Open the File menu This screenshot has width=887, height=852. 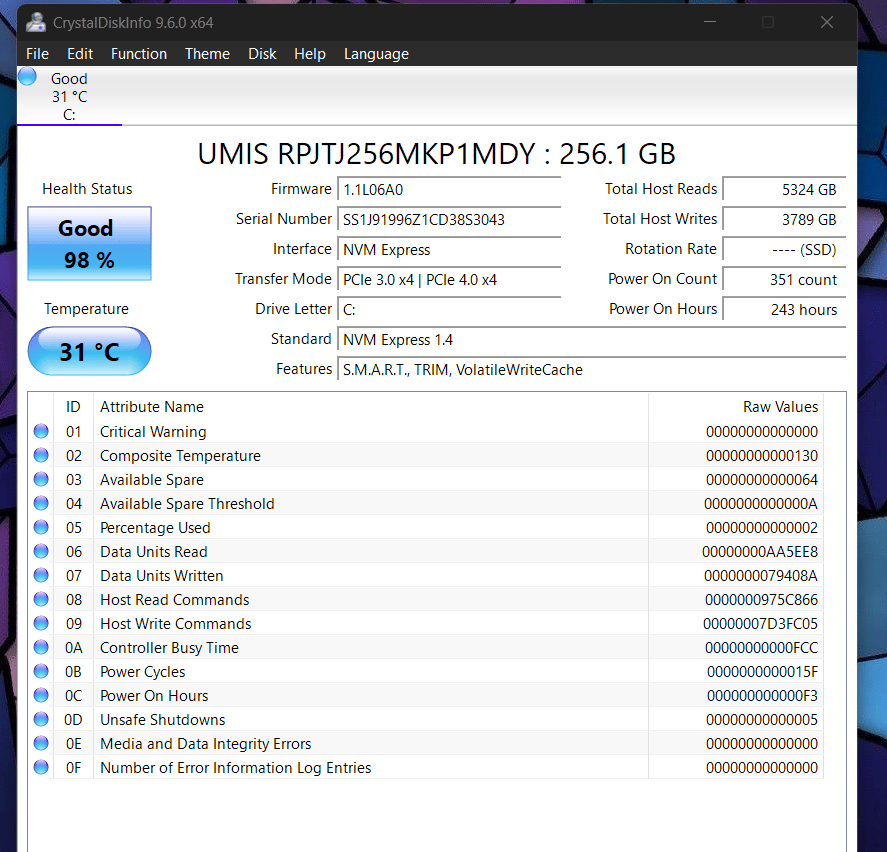point(37,54)
